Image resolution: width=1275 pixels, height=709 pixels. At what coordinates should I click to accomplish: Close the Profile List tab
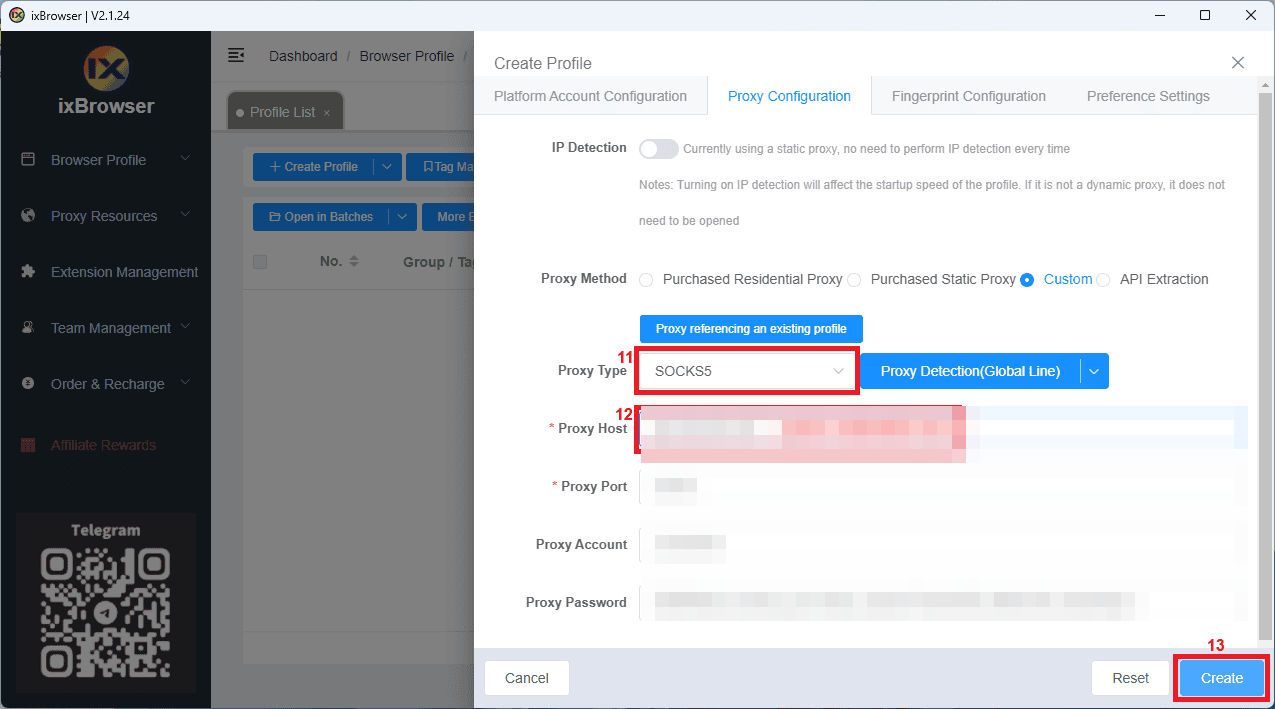[x=326, y=113]
